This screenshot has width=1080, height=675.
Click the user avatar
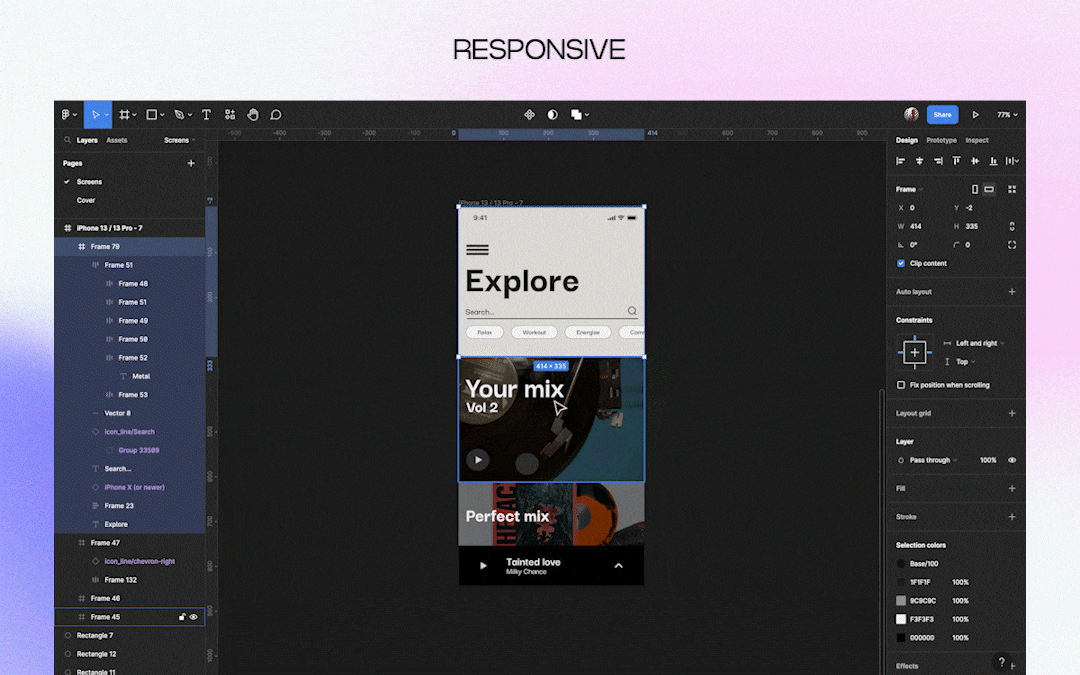coord(911,114)
